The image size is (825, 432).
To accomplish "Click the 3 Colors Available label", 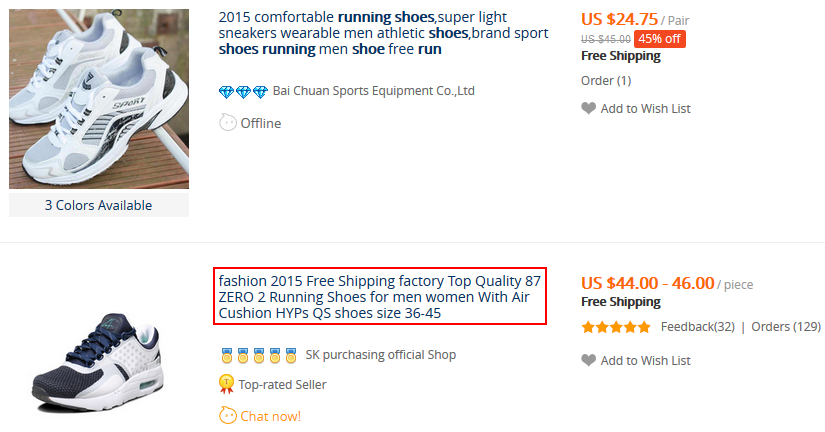I will pos(98,205).
